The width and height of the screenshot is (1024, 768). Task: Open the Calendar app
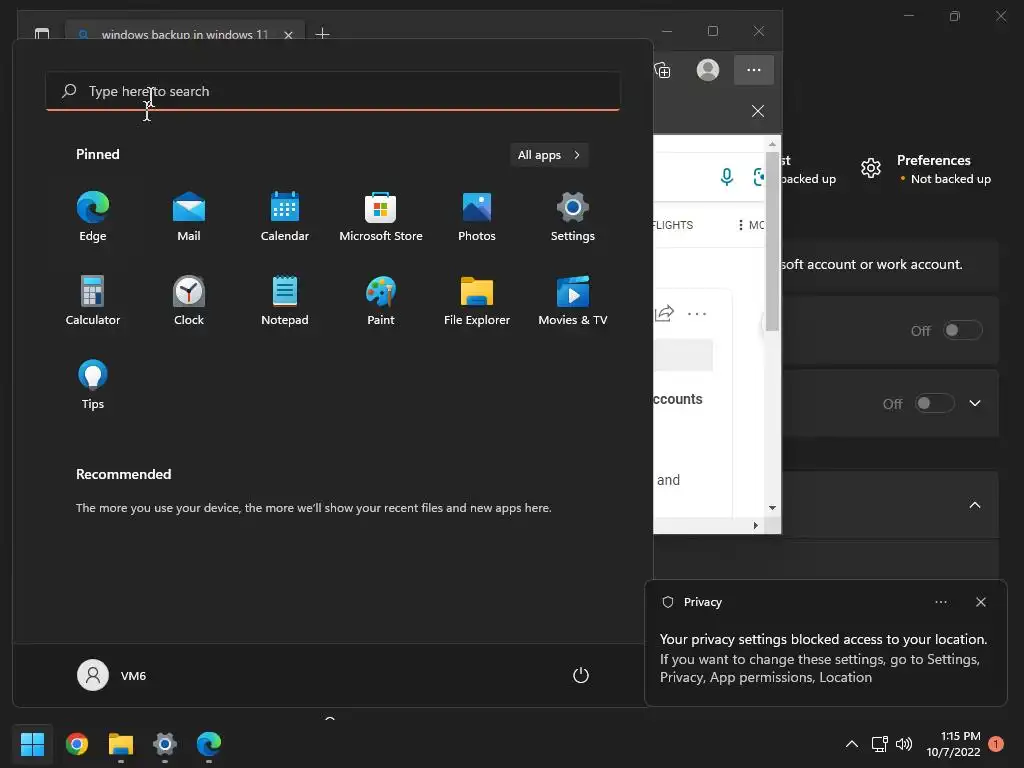click(285, 216)
